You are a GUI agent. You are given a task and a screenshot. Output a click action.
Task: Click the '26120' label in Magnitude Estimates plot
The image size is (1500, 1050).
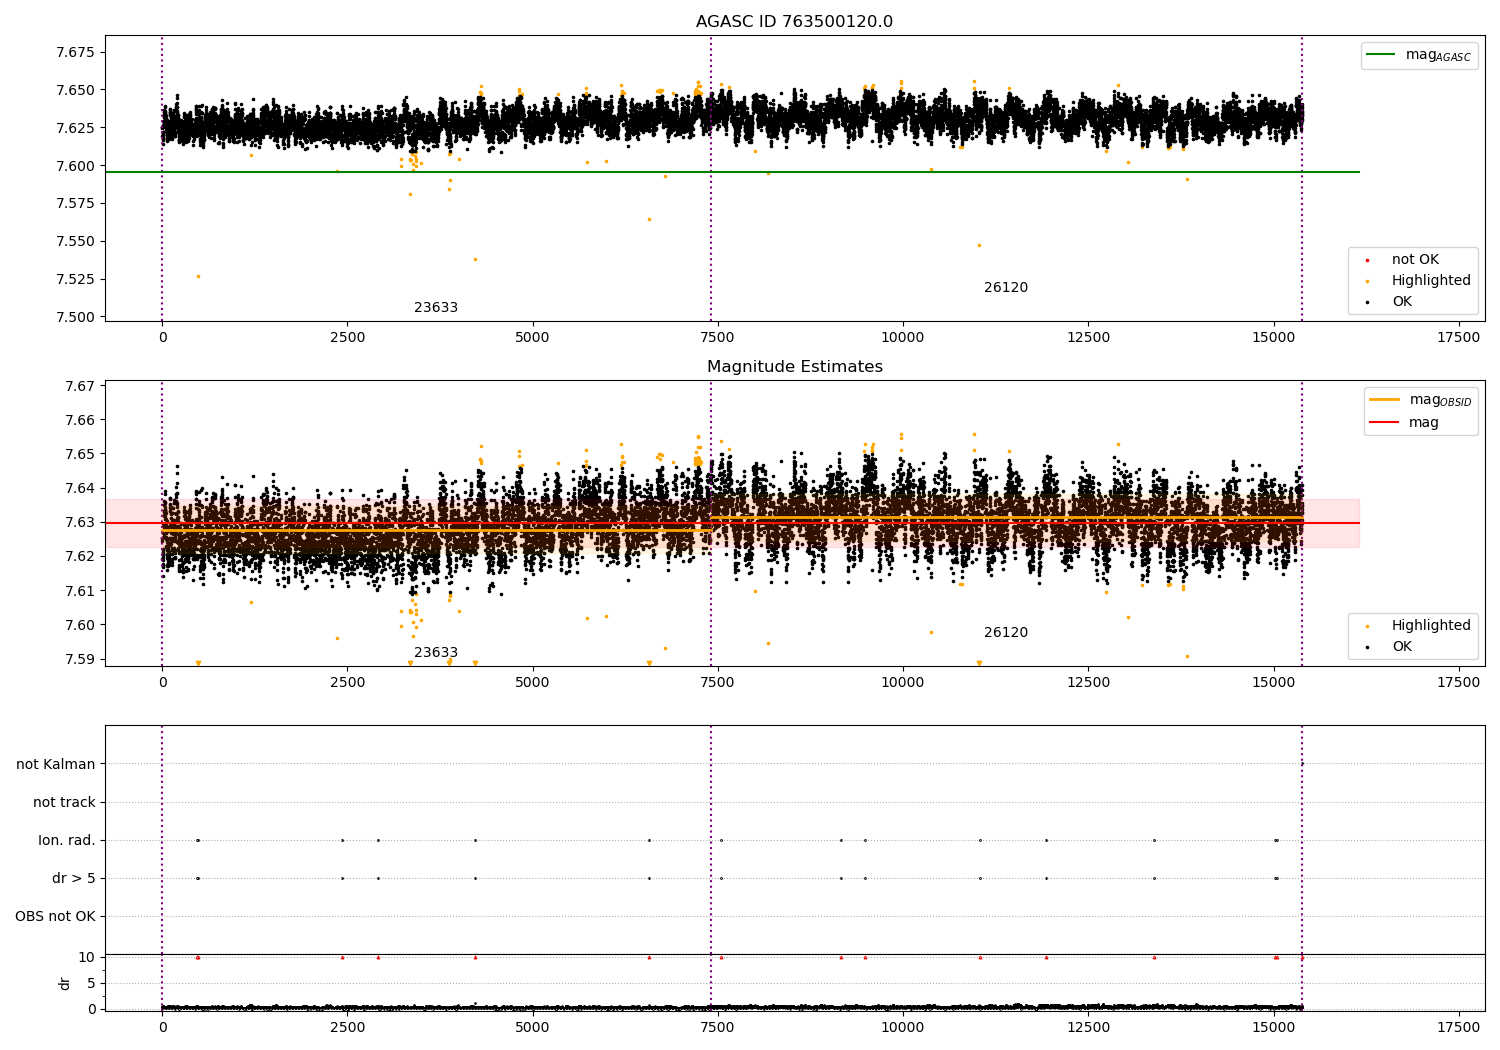[x=1006, y=633]
